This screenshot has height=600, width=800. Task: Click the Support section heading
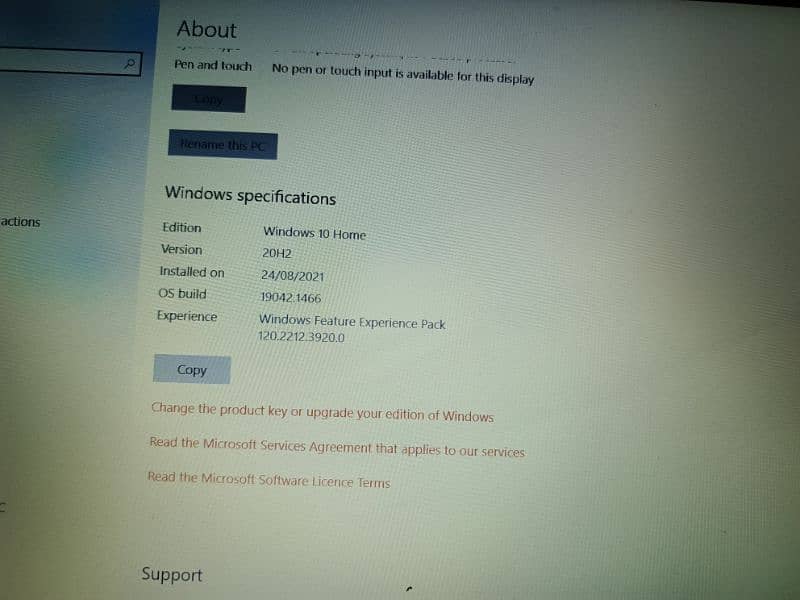point(172,575)
